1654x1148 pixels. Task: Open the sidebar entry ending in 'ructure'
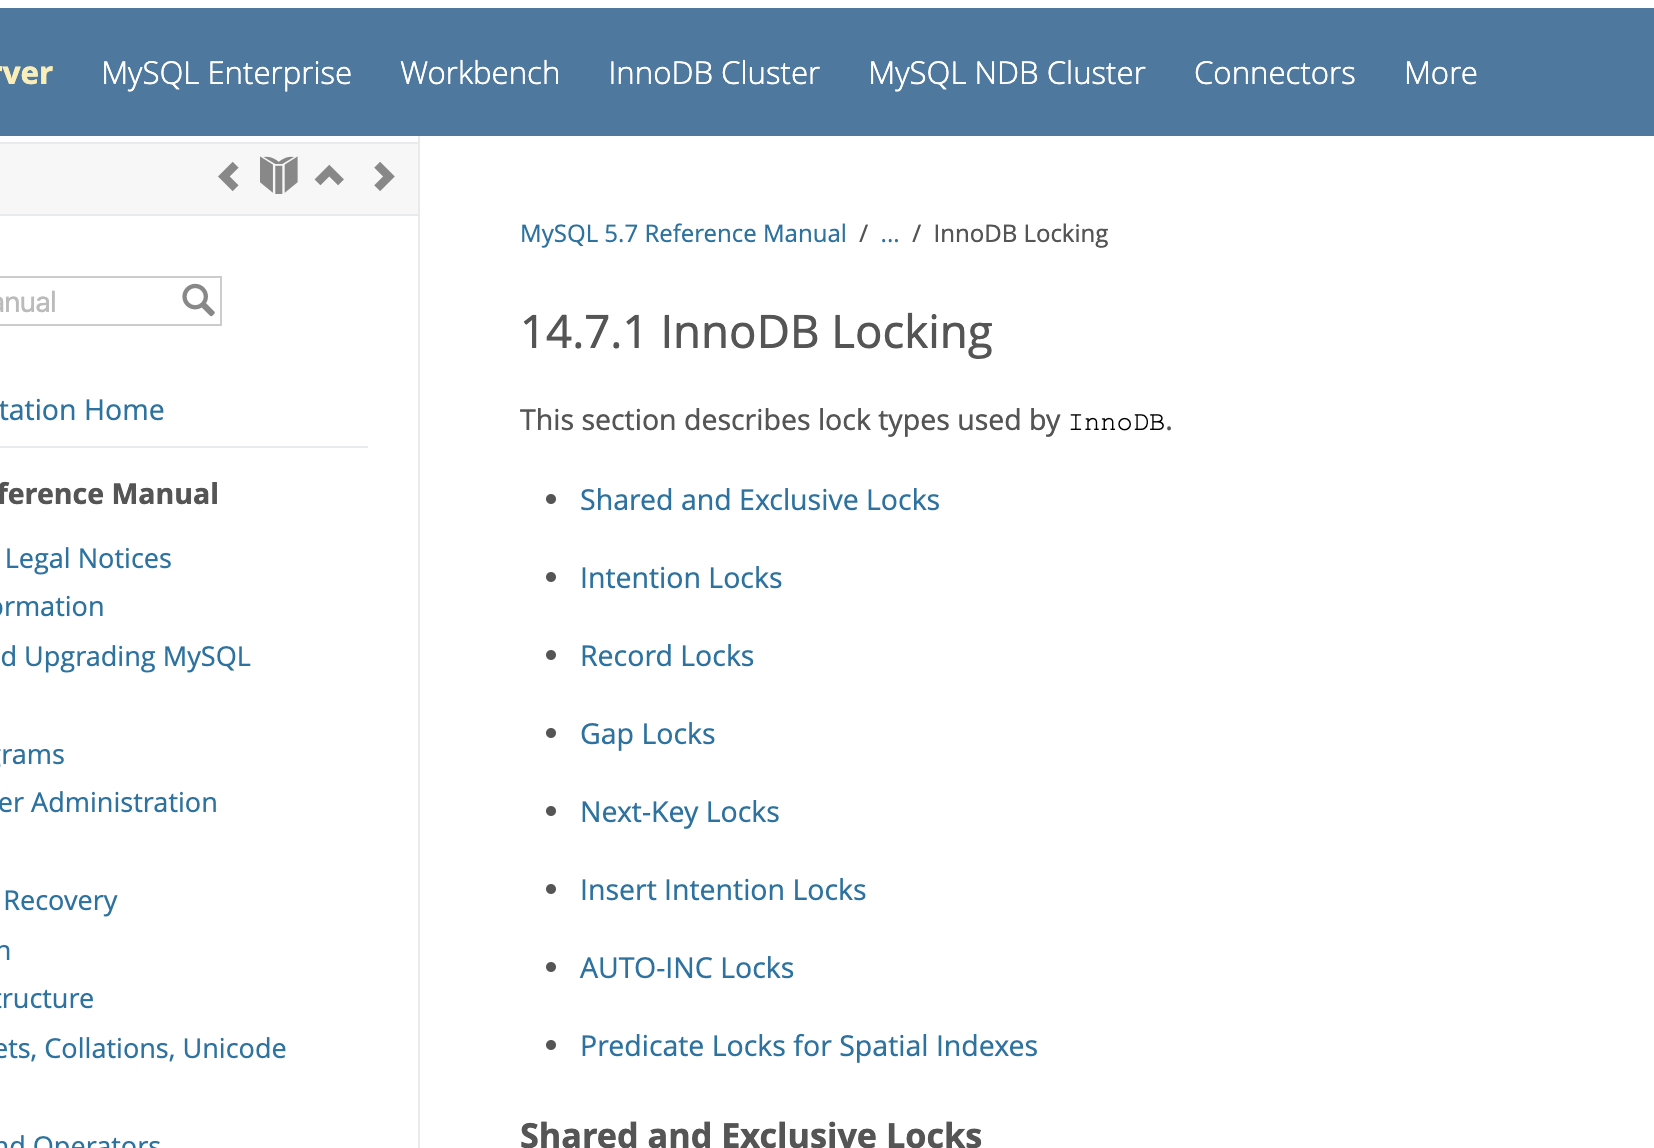47,999
